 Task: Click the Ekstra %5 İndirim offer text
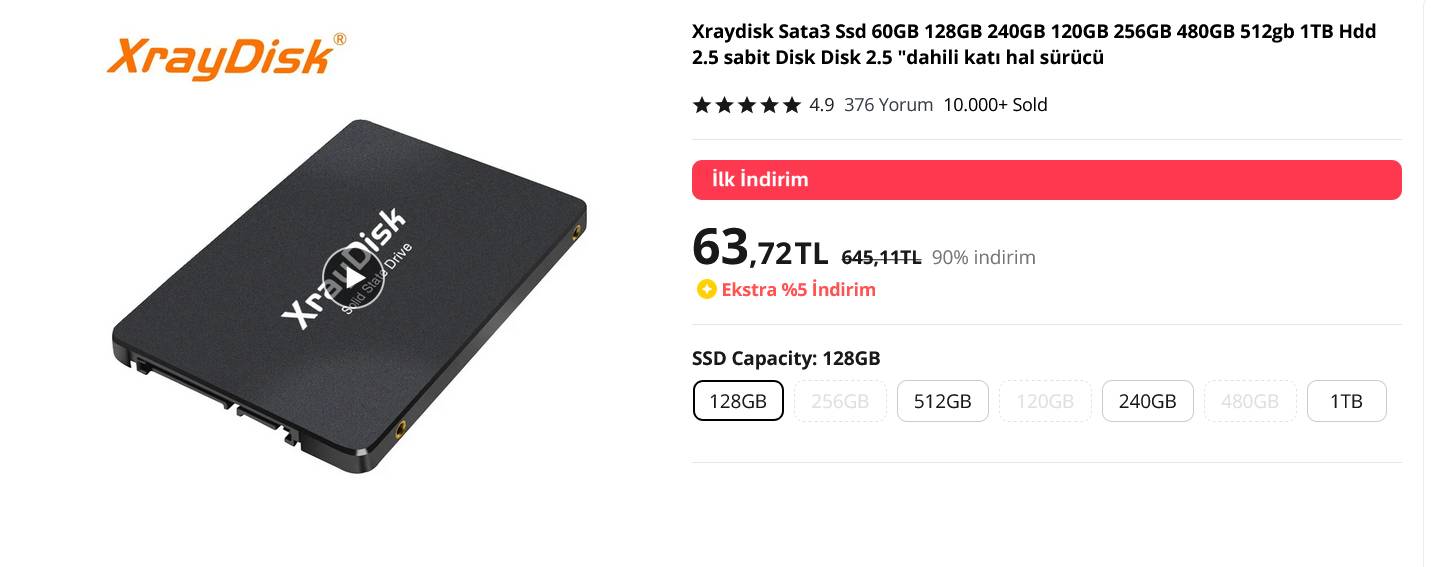pyautogui.click(x=798, y=290)
